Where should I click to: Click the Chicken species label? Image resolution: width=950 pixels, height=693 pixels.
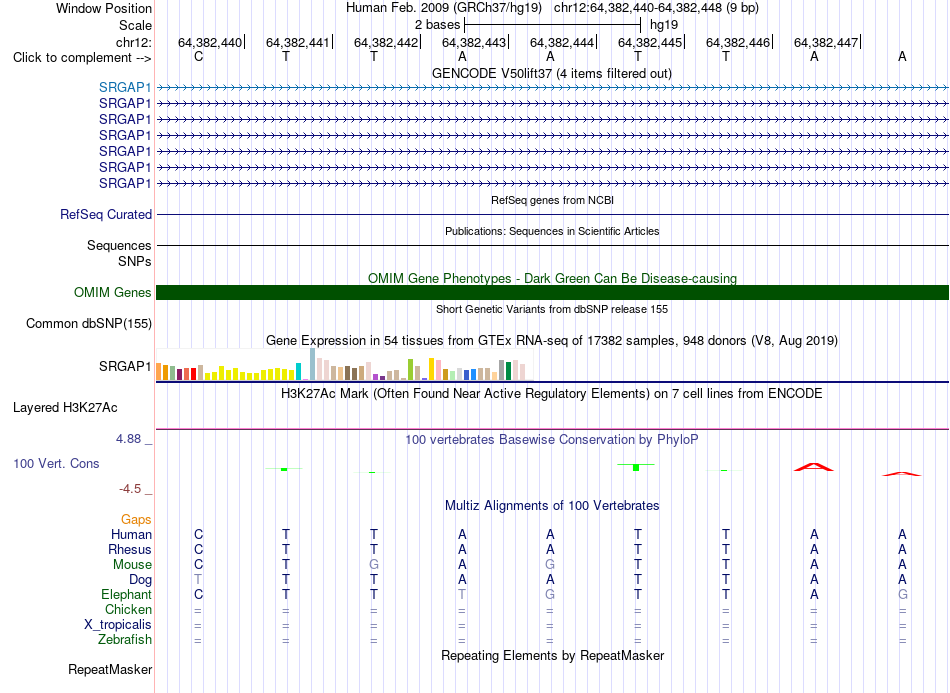coord(128,609)
